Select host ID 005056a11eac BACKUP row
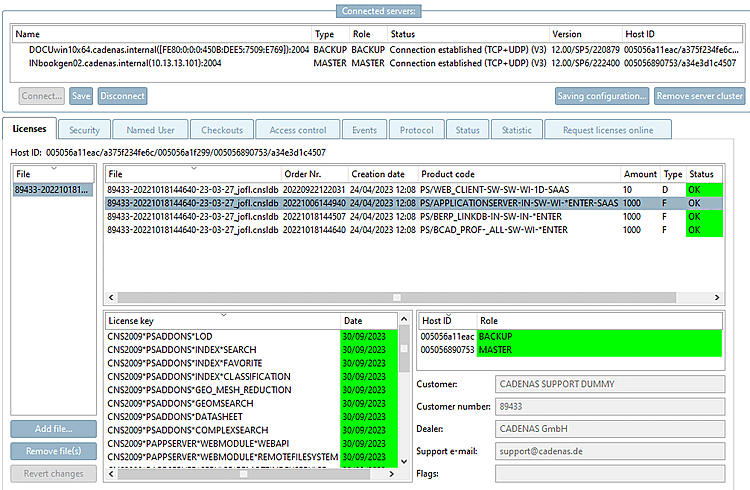This screenshot has height=490, width=750. click(571, 336)
